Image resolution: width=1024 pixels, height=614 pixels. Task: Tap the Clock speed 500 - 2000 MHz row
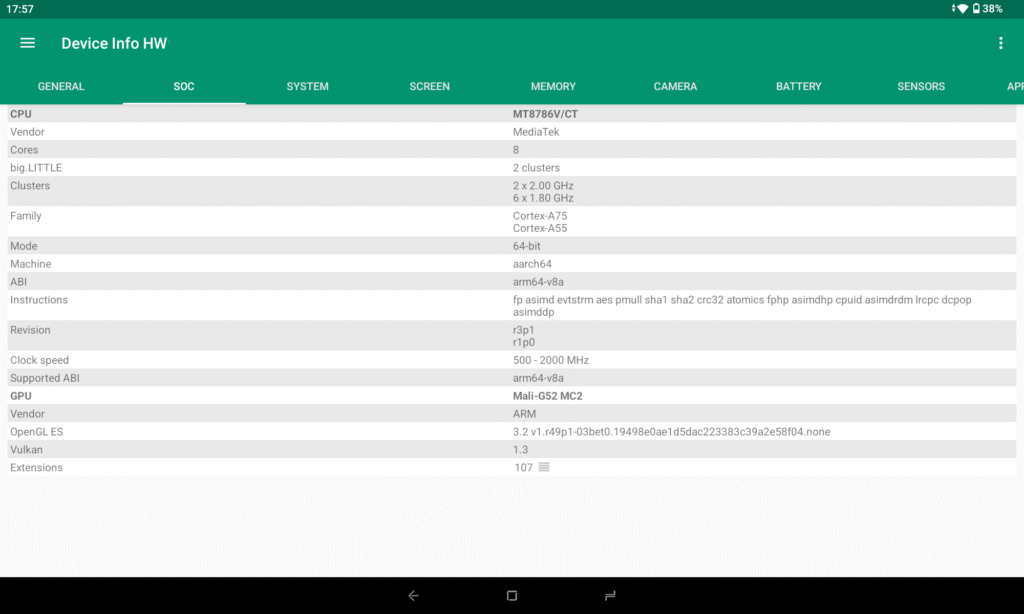point(551,360)
